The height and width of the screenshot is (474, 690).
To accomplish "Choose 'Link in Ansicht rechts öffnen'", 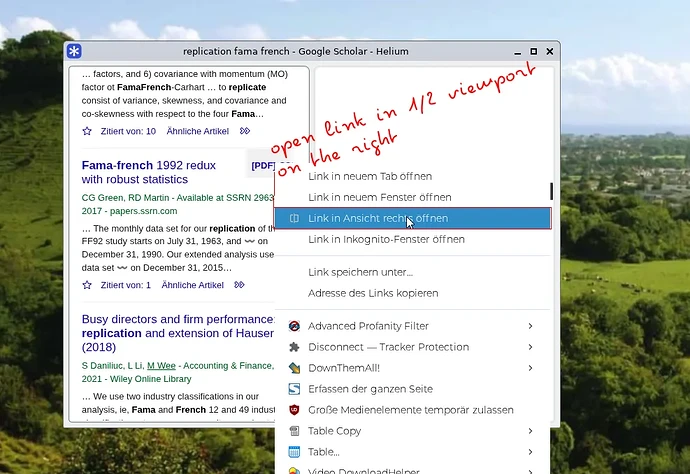I will 412,218.
